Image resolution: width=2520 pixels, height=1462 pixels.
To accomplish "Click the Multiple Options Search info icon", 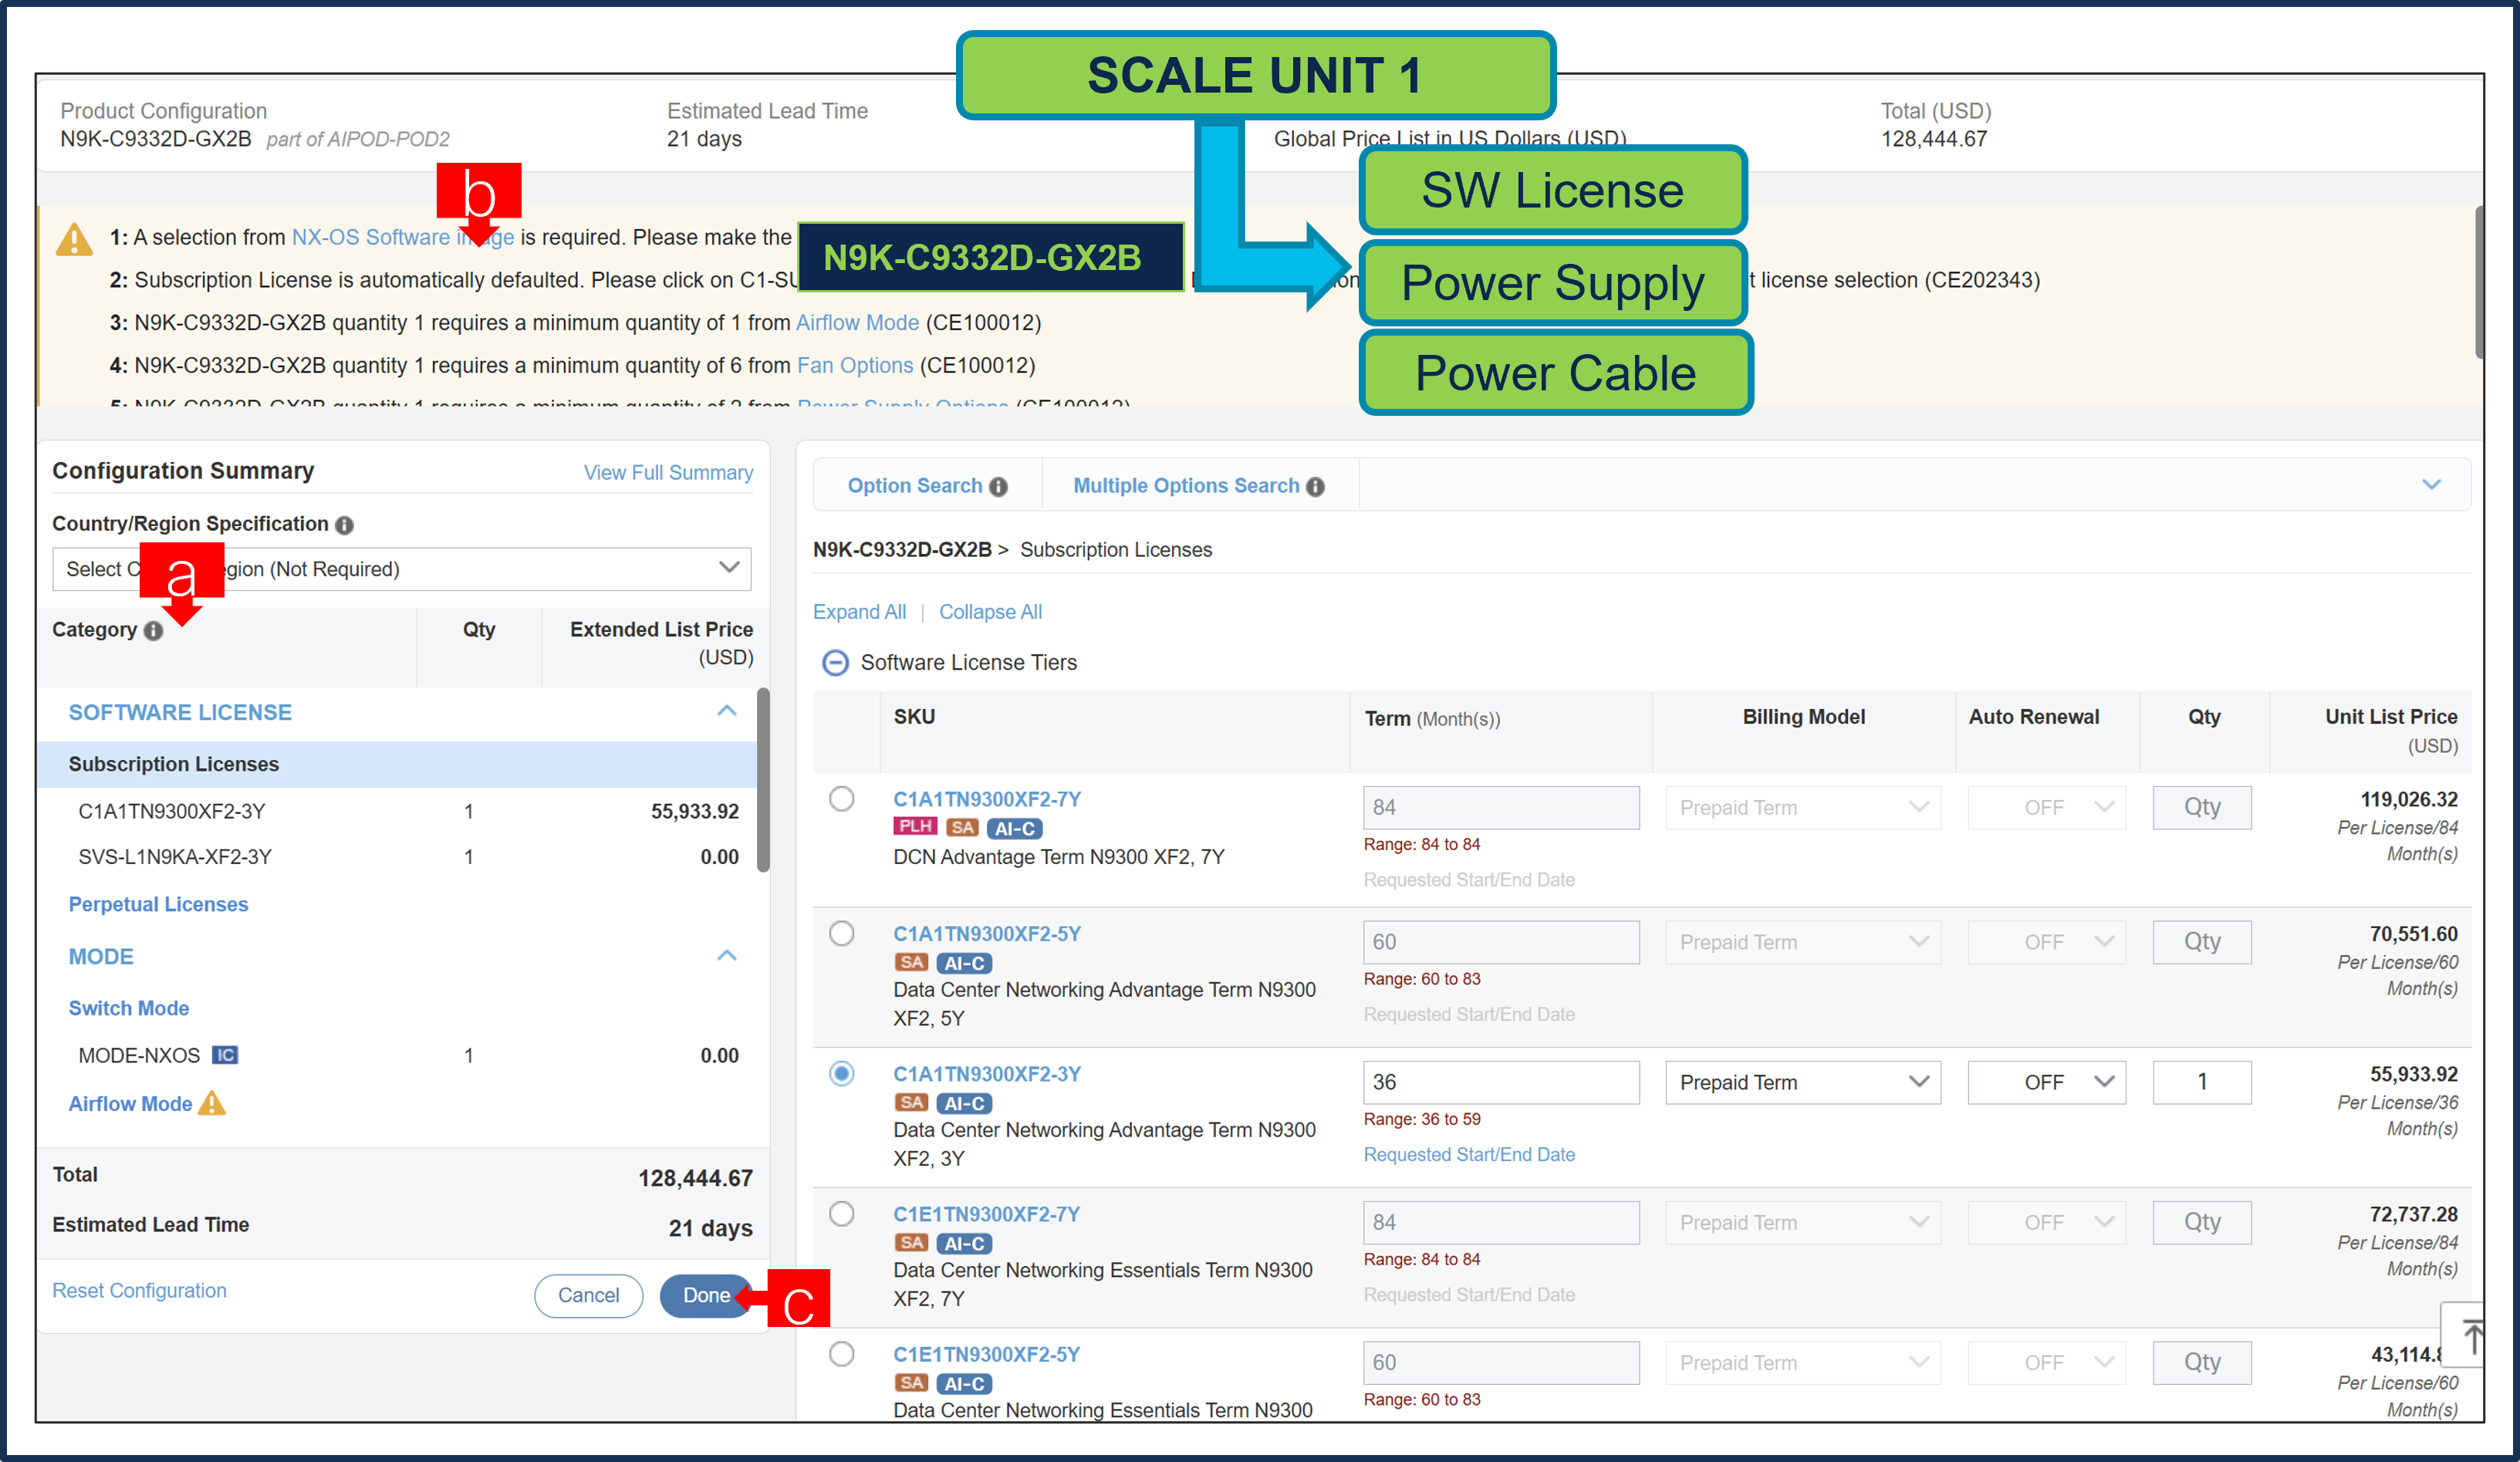I will (x=1313, y=486).
